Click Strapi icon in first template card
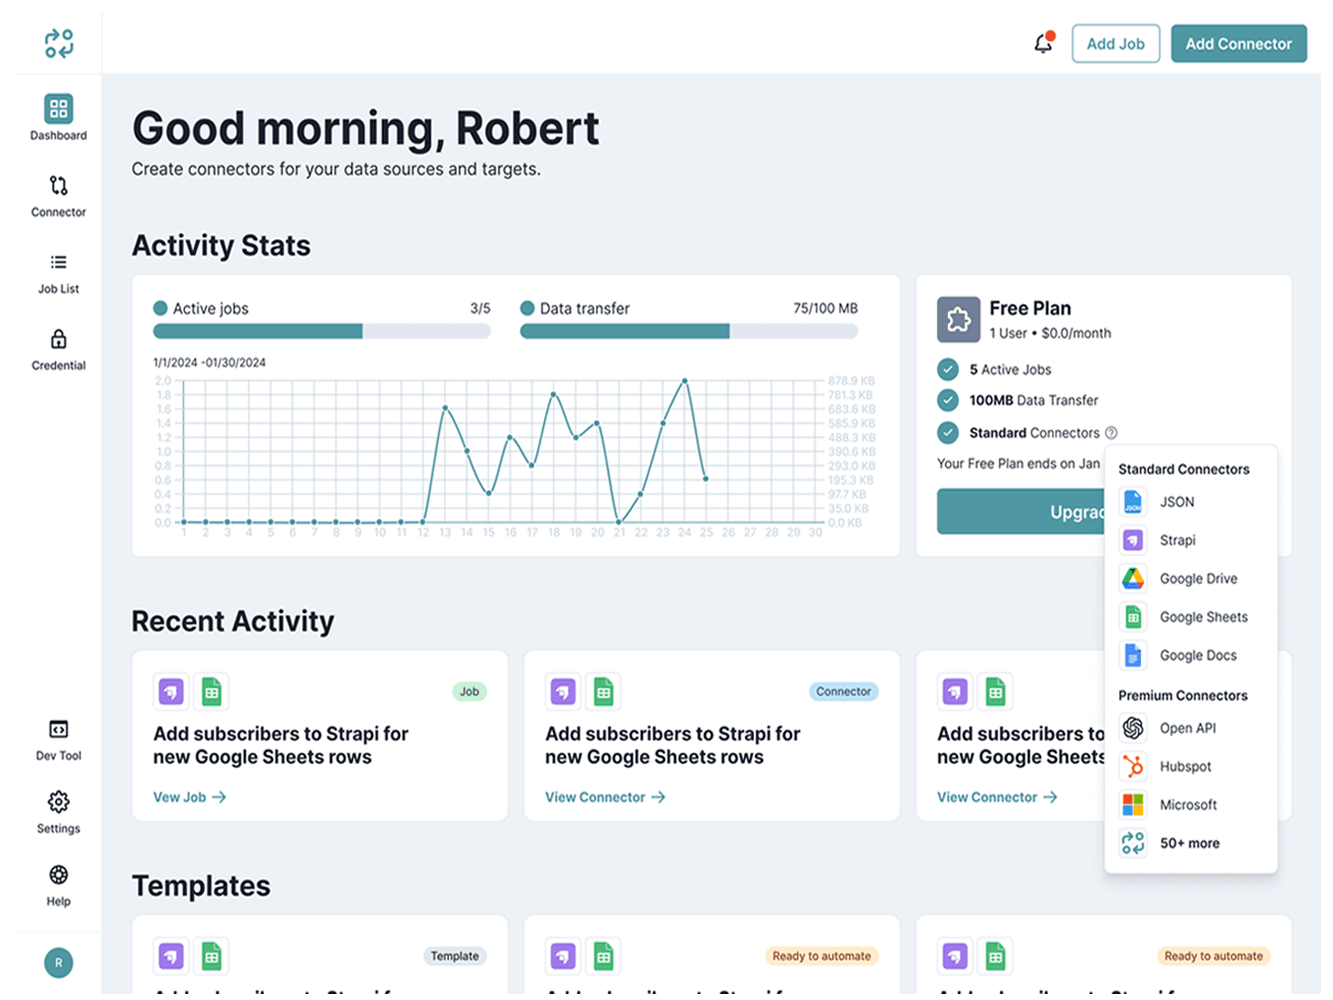1333x1000 pixels. coord(171,956)
